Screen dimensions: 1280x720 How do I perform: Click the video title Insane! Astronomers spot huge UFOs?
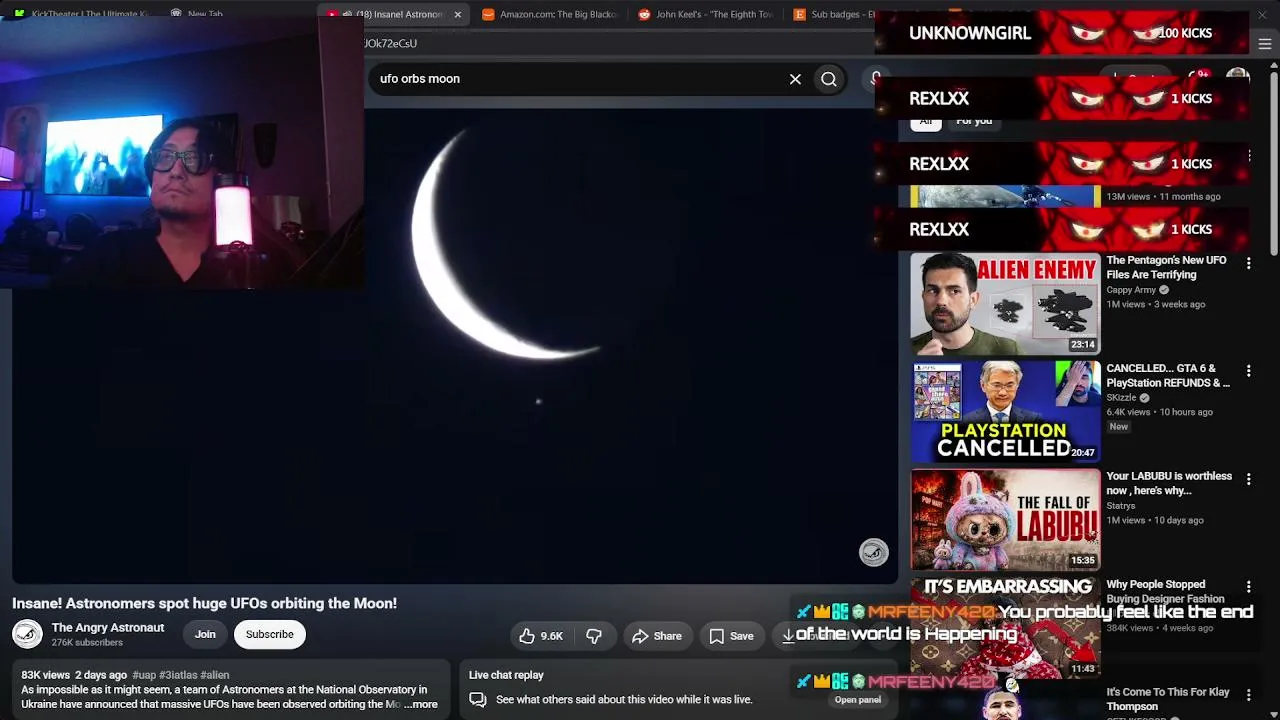(205, 603)
